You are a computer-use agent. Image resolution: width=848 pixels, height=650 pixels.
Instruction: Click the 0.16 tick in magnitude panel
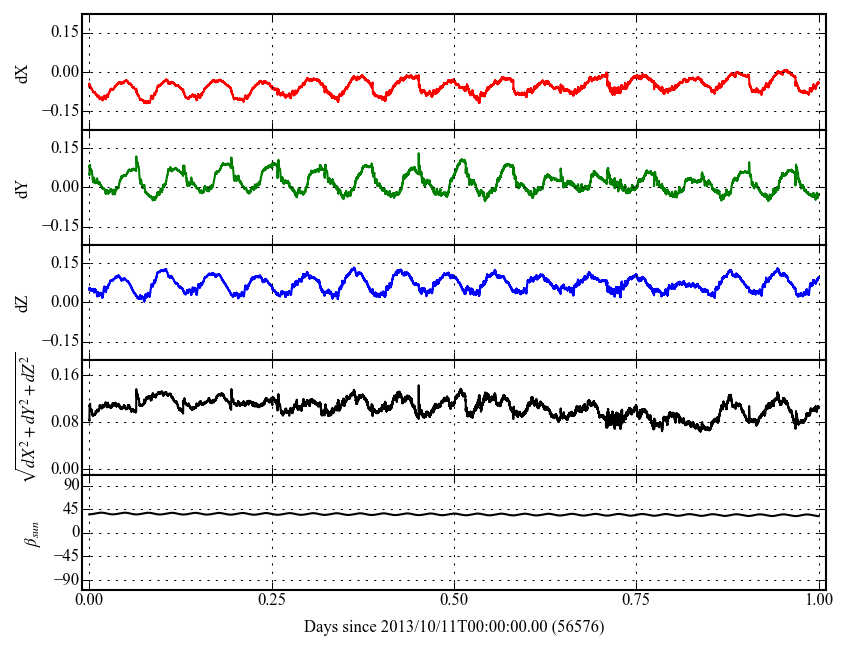tap(64, 375)
